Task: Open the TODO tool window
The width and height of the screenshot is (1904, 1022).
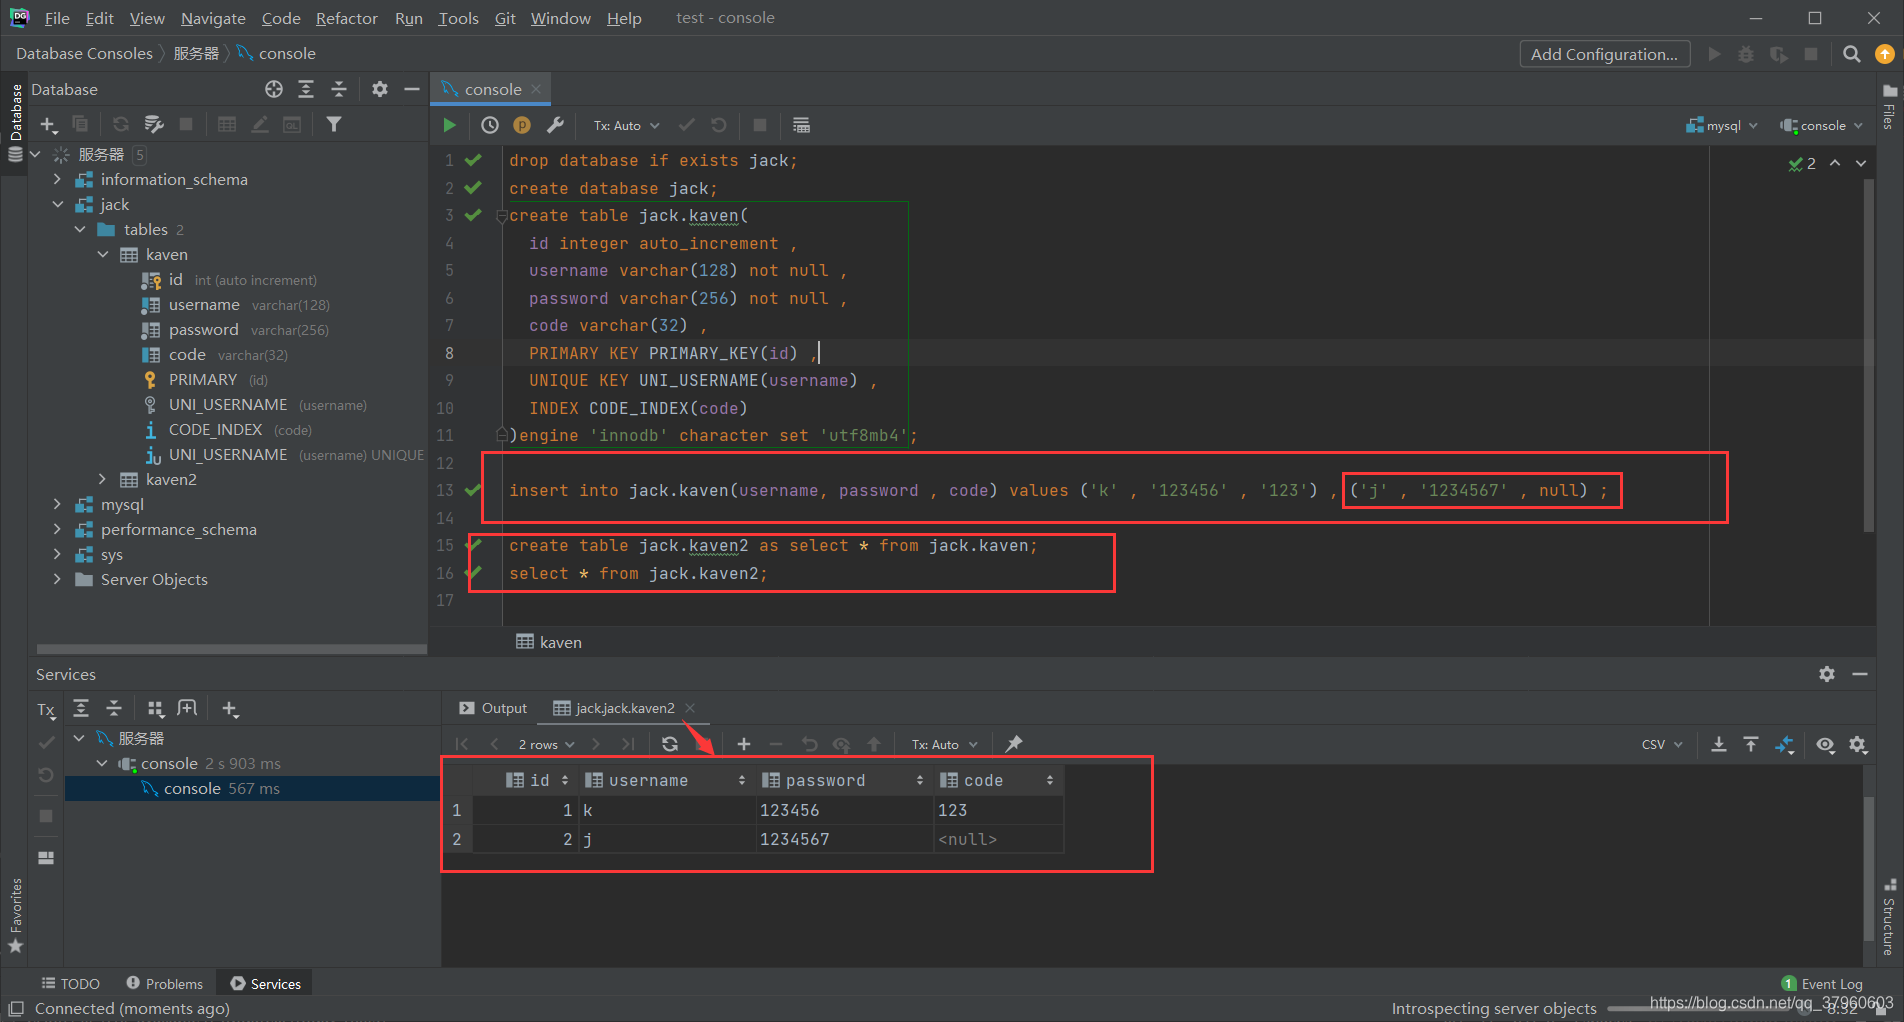Action: tap(70, 984)
